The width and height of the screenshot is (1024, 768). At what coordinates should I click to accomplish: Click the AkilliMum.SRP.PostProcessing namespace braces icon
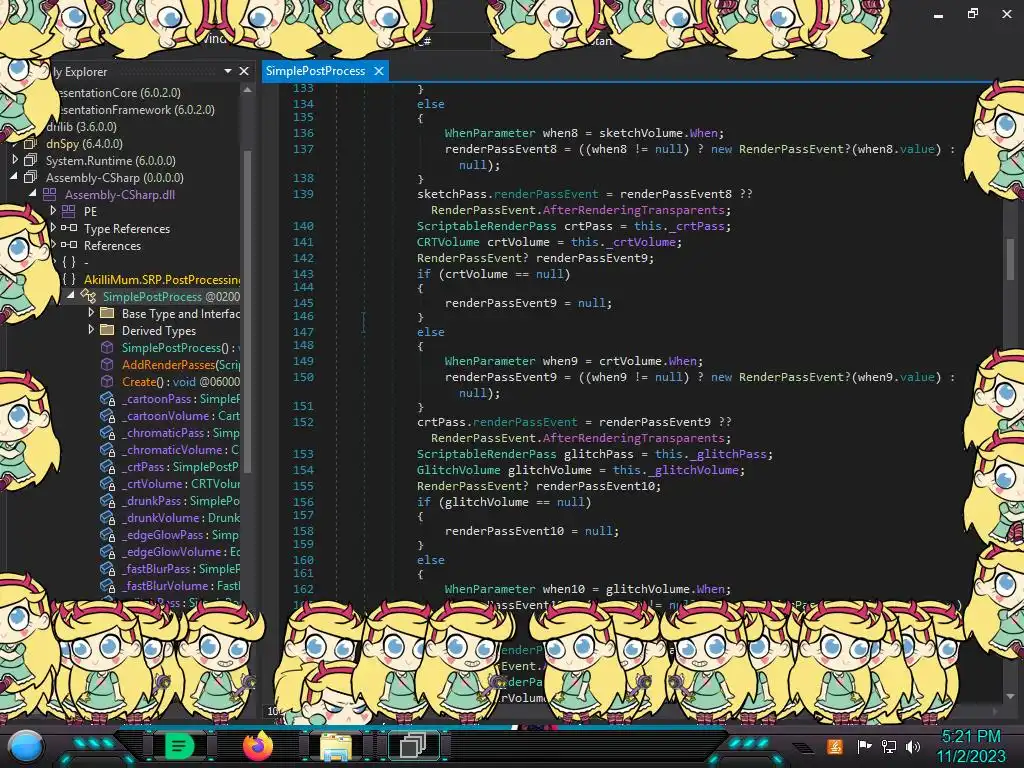pos(69,280)
